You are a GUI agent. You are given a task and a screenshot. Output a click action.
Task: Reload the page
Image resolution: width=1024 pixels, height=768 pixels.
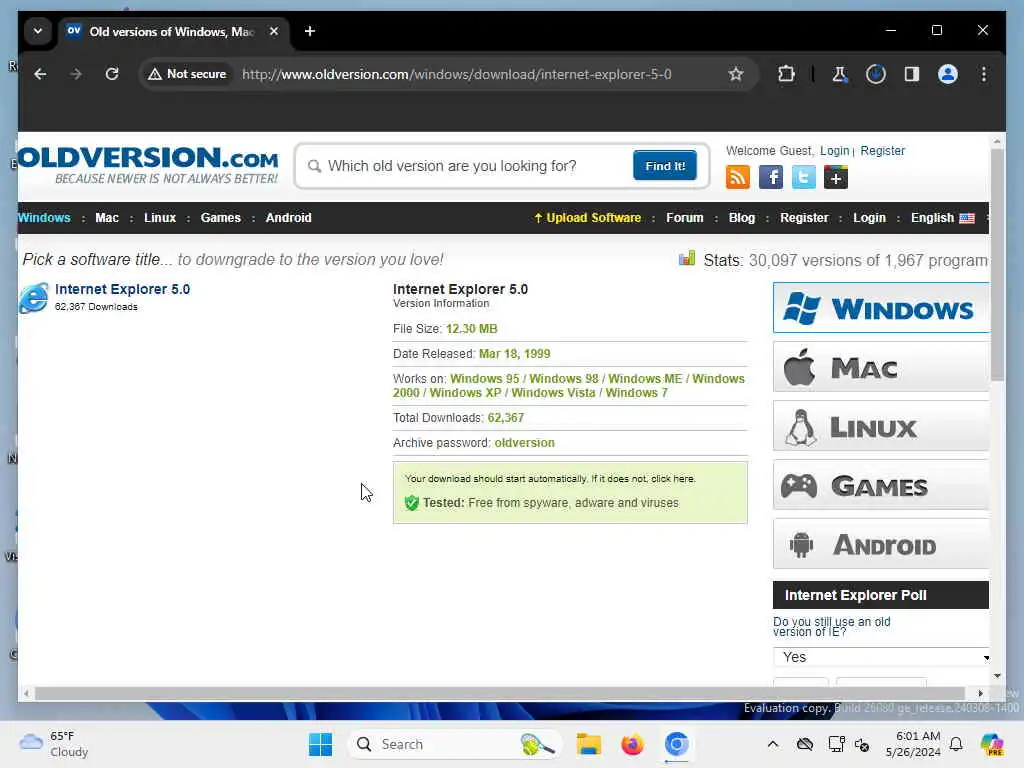pos(112,74)
